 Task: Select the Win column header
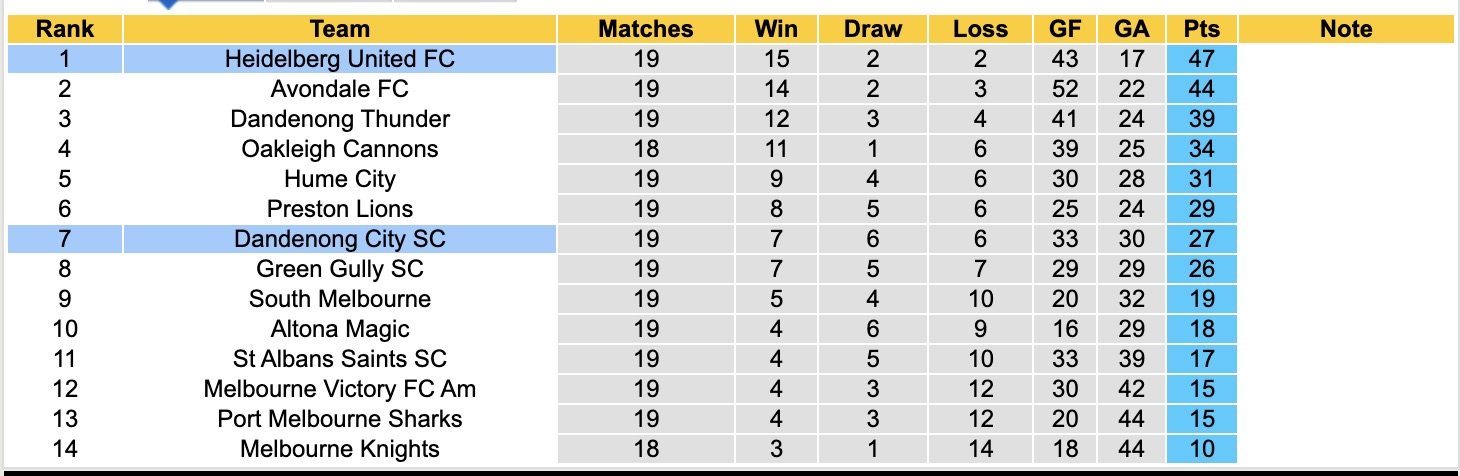coord(776,29)
